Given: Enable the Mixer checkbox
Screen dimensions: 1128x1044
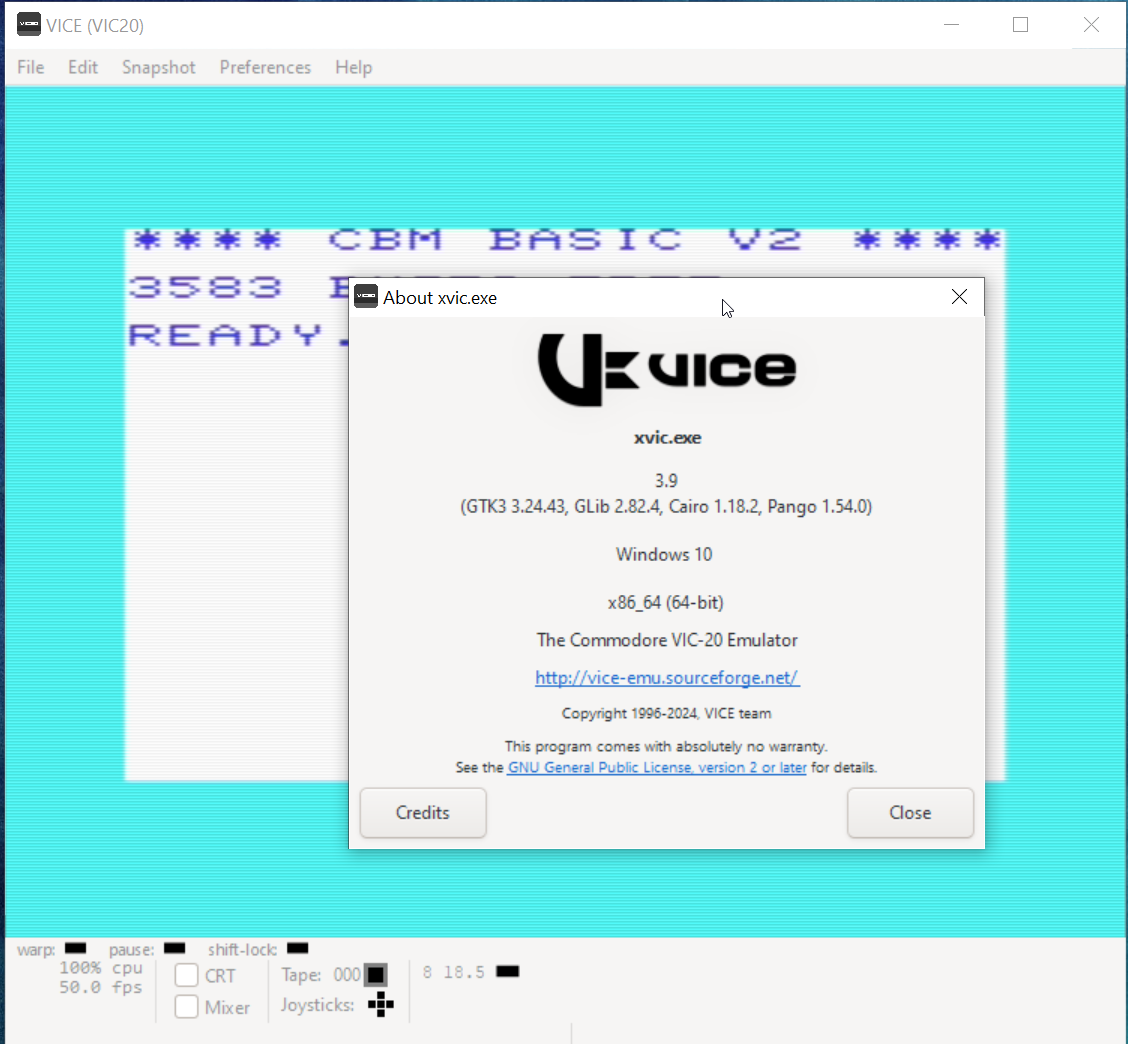Looking at the screenshot, I should [x=186, y=1007].
